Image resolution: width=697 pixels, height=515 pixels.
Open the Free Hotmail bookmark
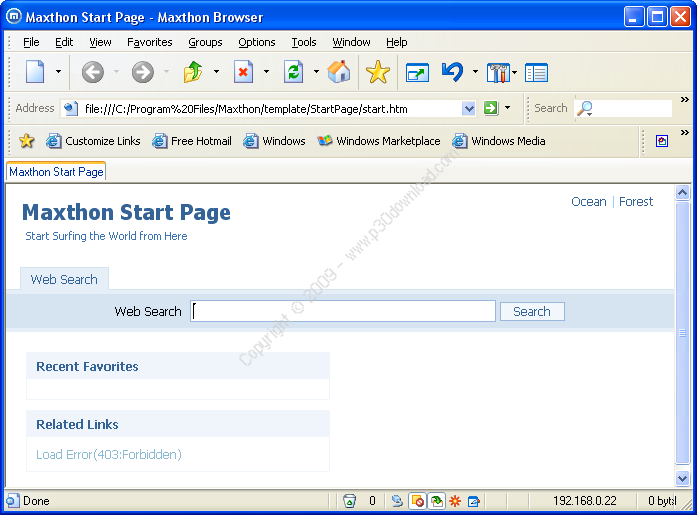coord(192,141)
